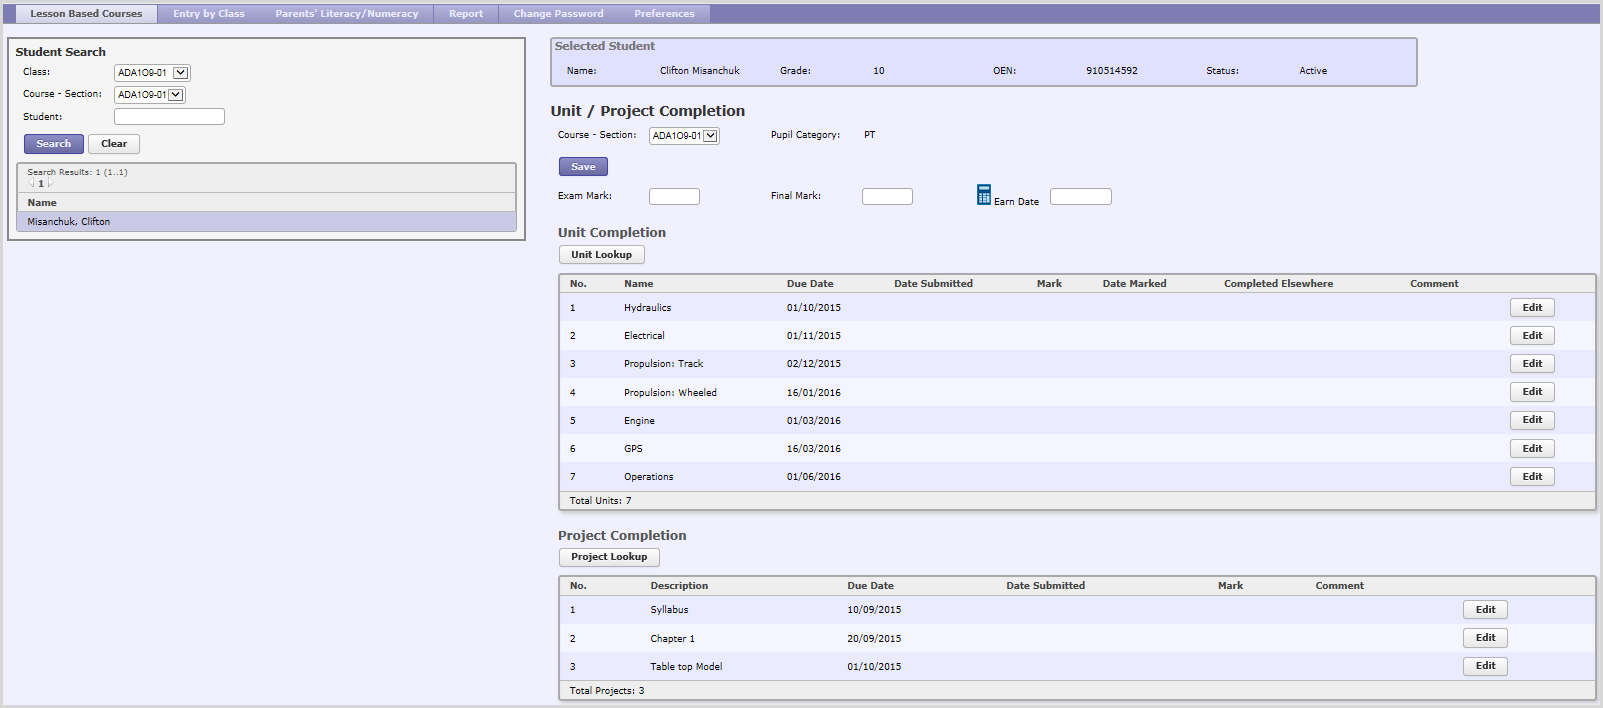The height and width of the screenshot is (708, 1603).
Task: Open Course - Section dropdown under Unit / Project Completion
Action: 710,136
